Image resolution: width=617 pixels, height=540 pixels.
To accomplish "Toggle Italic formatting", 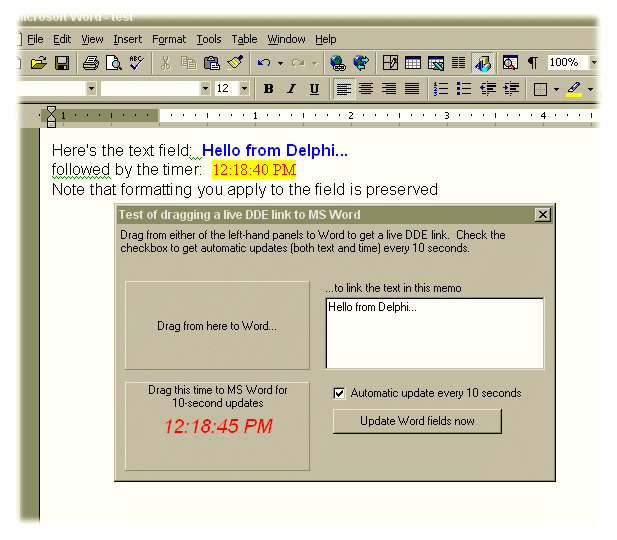I will coord(291,89).
